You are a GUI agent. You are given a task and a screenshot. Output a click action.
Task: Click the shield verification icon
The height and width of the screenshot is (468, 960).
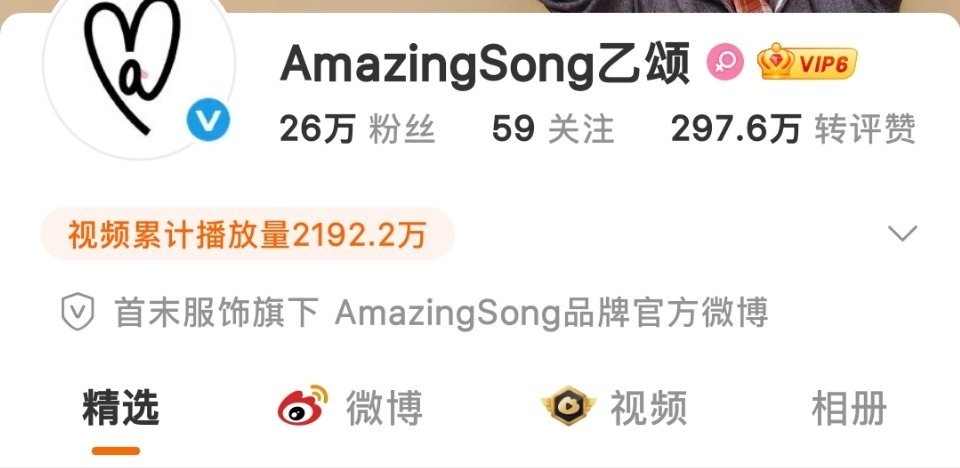click(x=78, y=312)
